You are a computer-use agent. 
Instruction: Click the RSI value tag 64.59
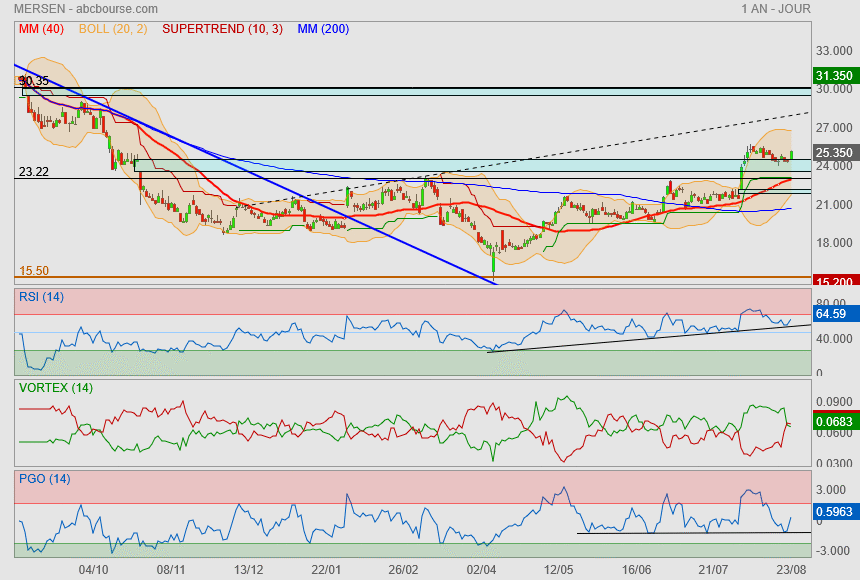(x=831, y=314)
